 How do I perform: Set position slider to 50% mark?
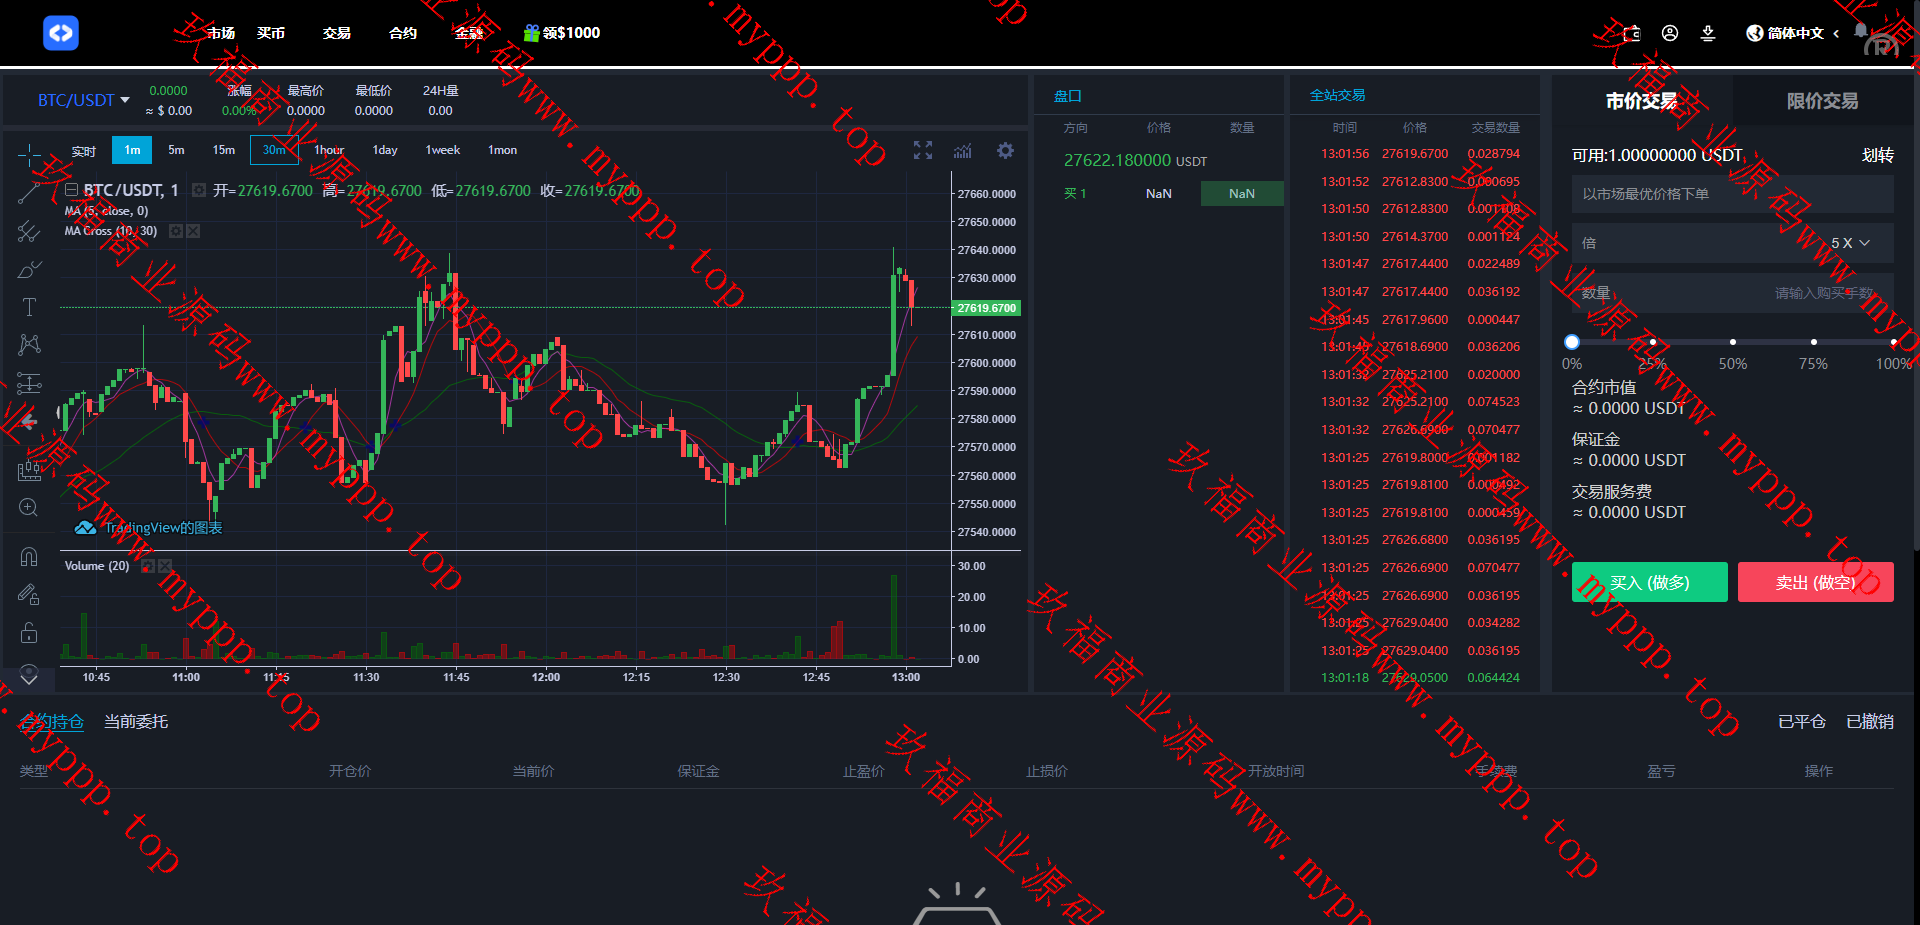tap(1733, 342)
